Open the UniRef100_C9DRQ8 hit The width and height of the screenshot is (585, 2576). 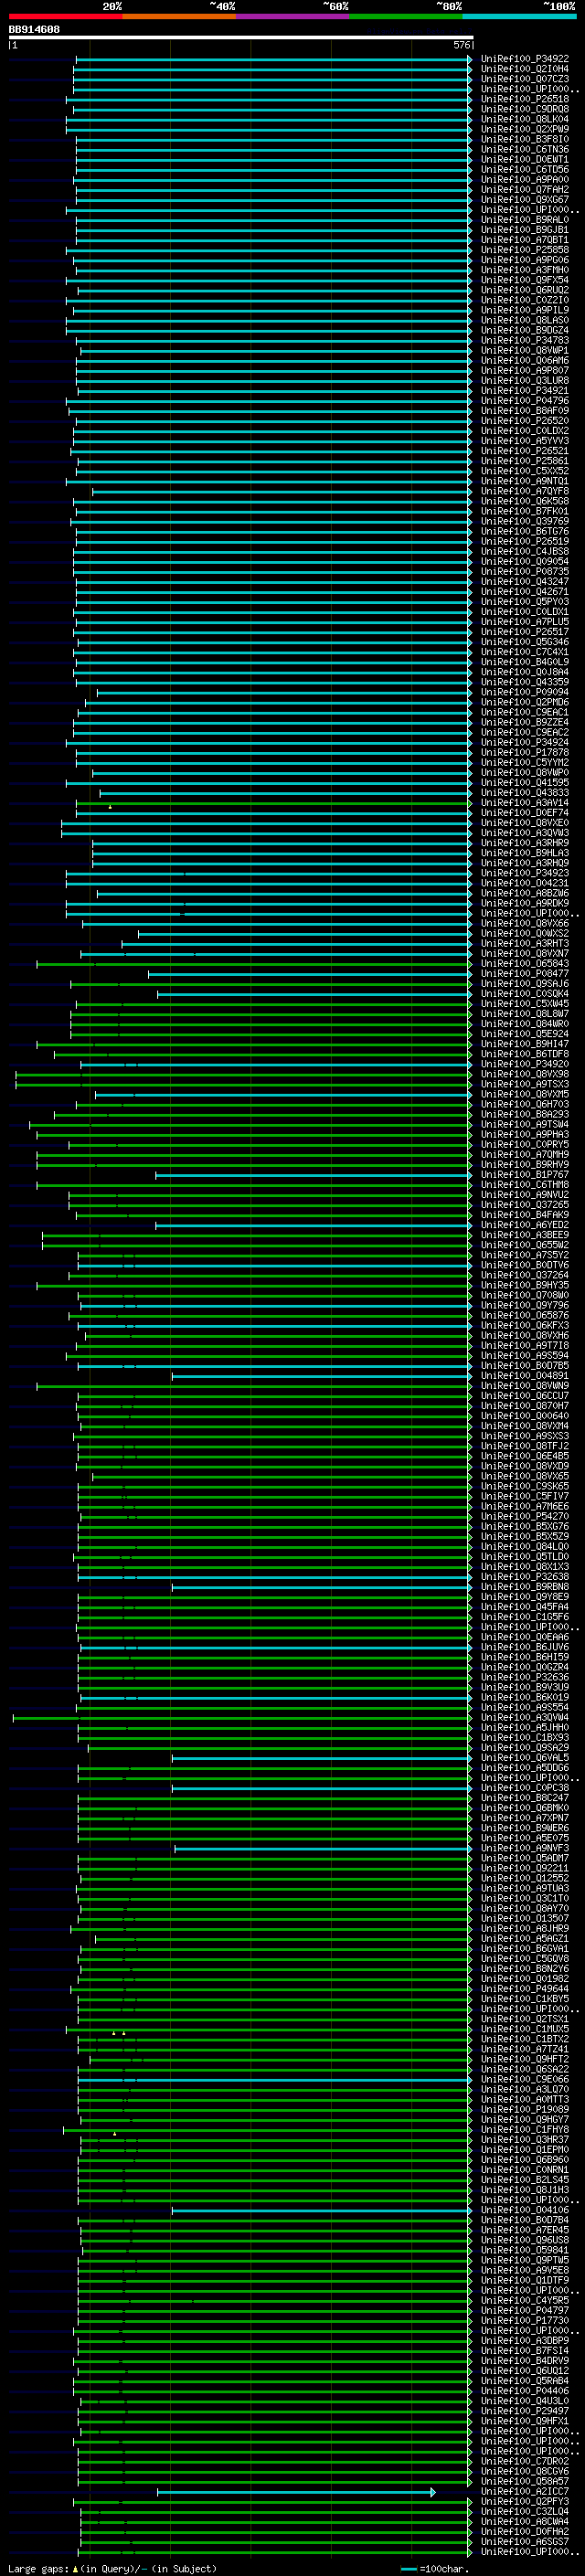click(x=525, y=109)
